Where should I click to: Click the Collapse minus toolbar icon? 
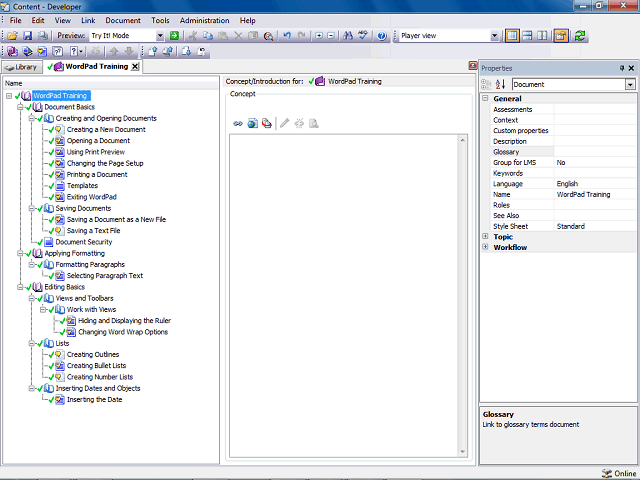(331, 36)
